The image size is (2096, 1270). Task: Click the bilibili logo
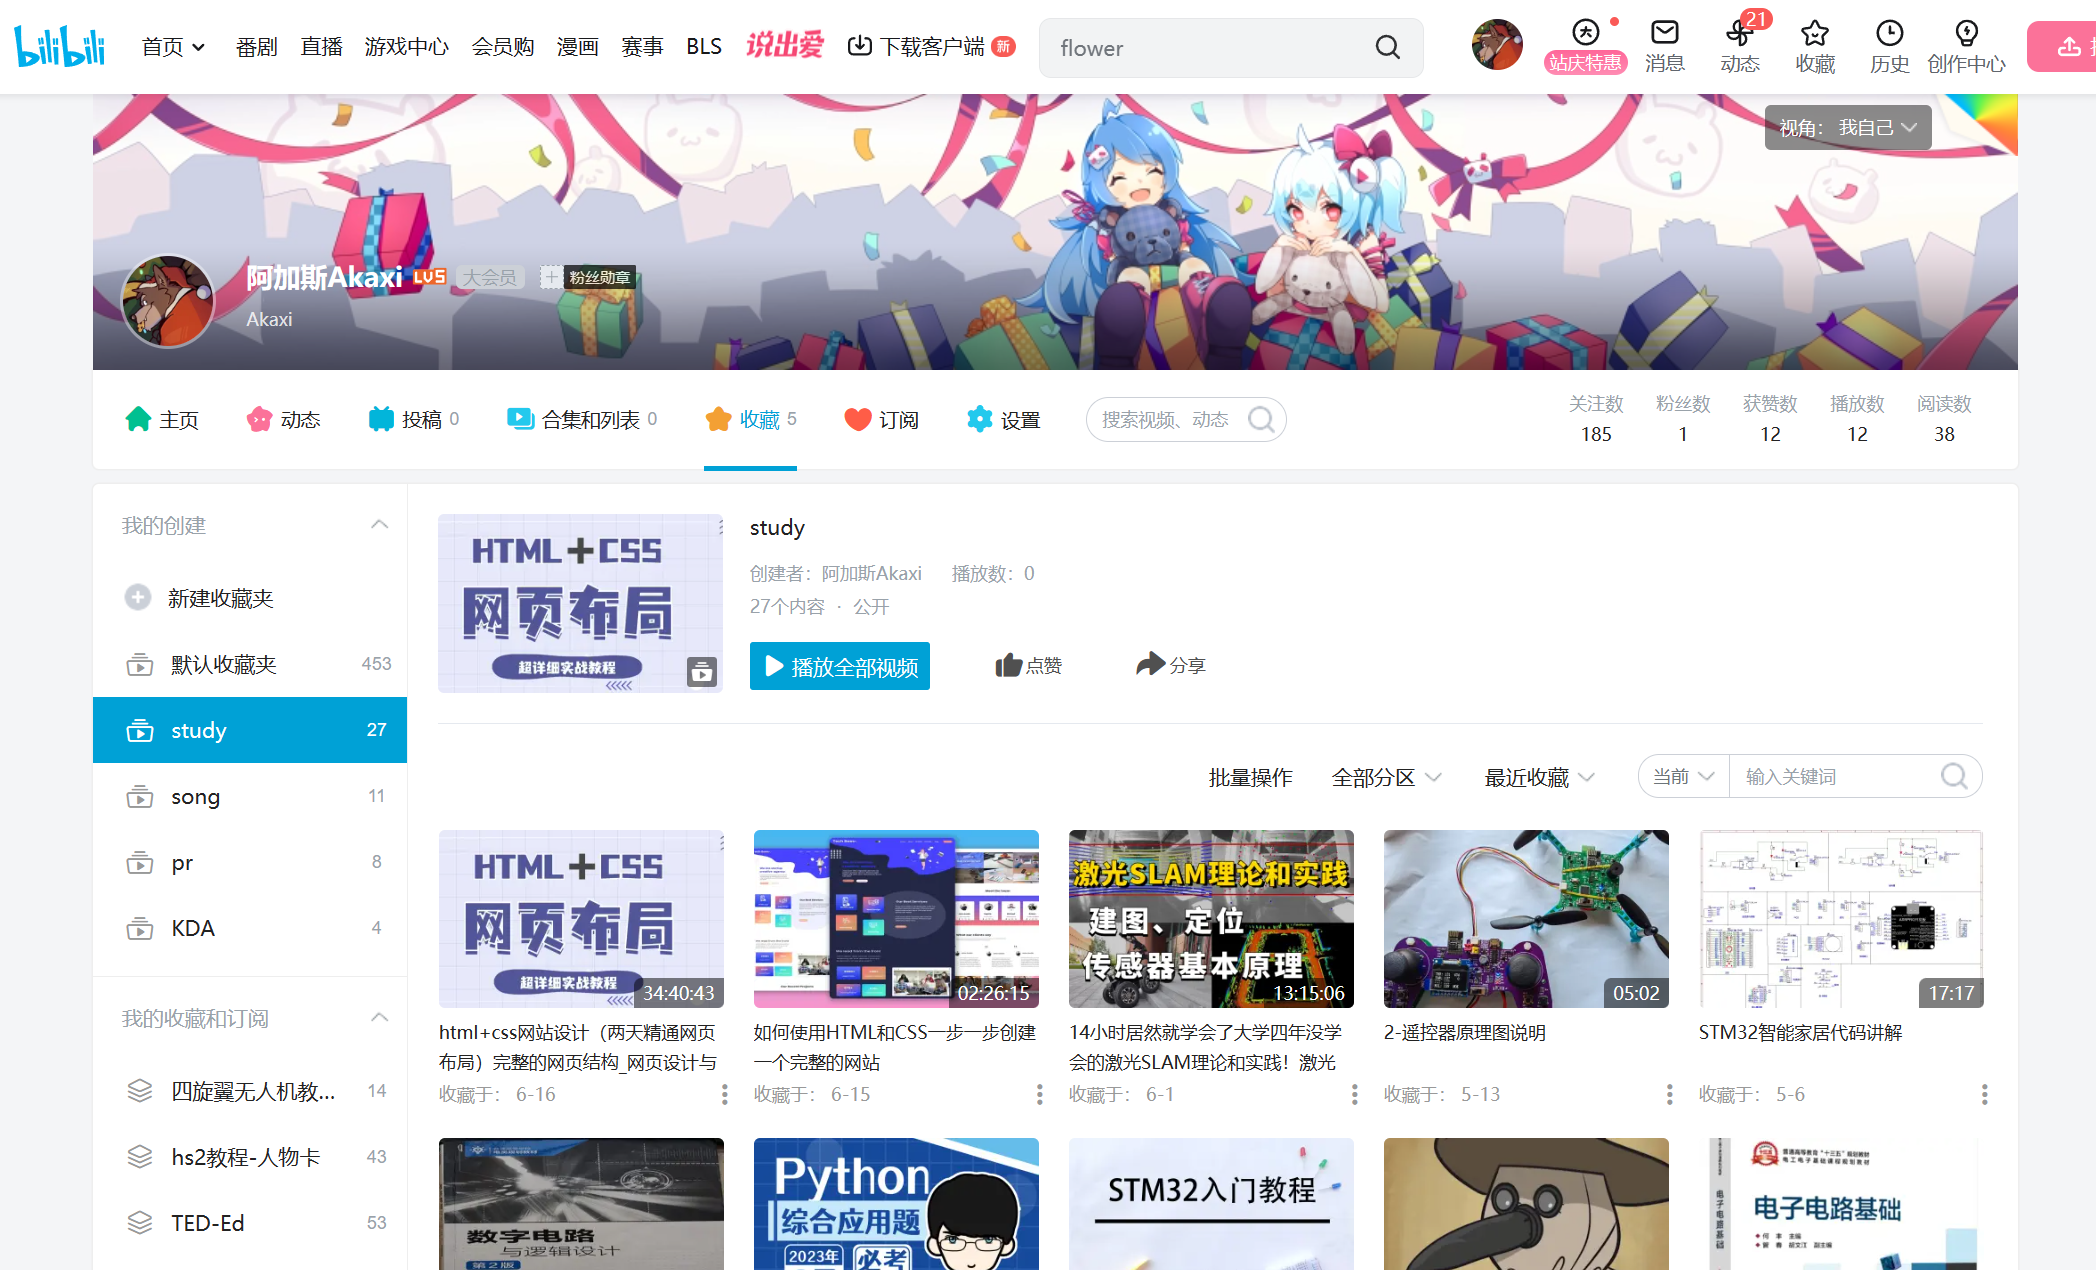(x=60, y=46)
